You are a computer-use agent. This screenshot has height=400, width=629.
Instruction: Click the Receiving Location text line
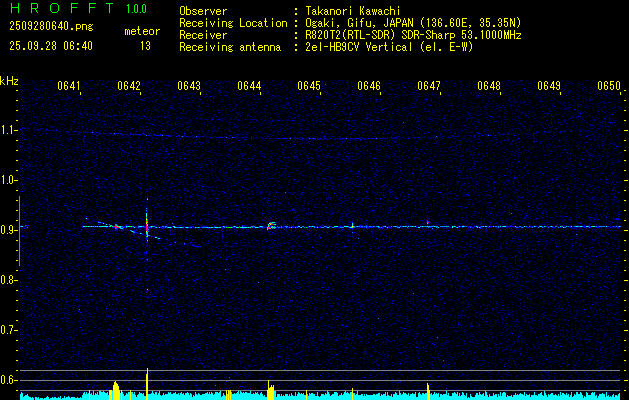350,23
